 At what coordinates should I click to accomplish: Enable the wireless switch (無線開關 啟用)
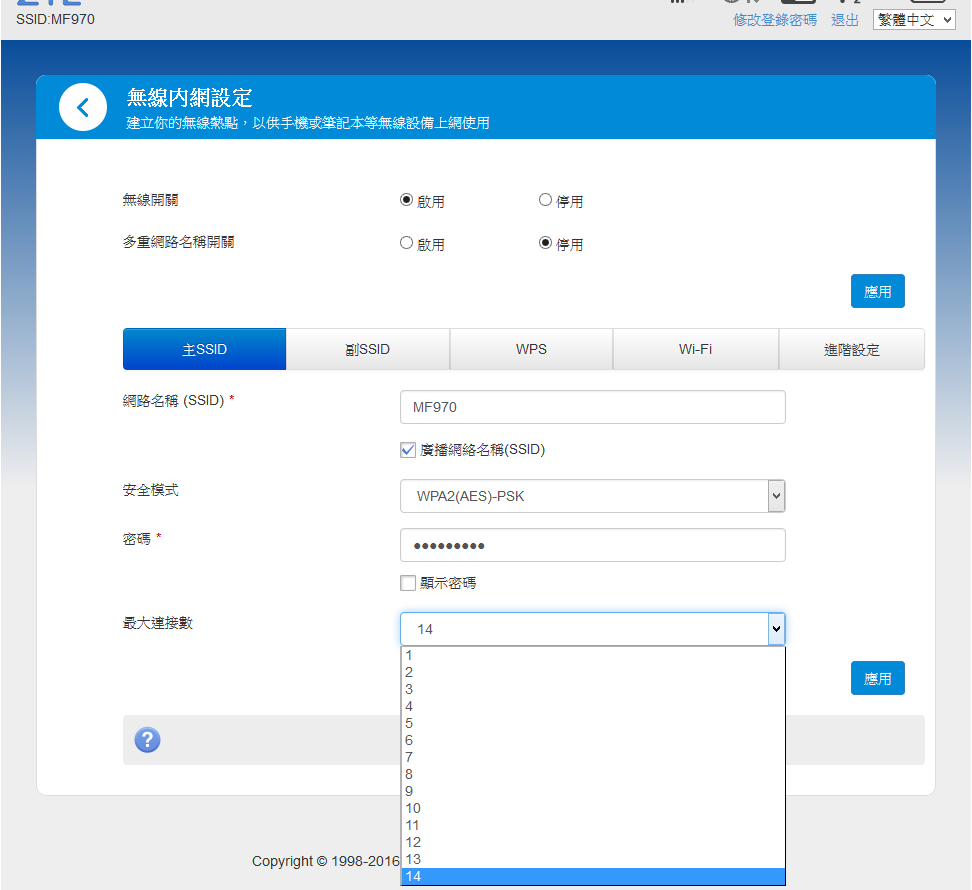coord(407,200)
